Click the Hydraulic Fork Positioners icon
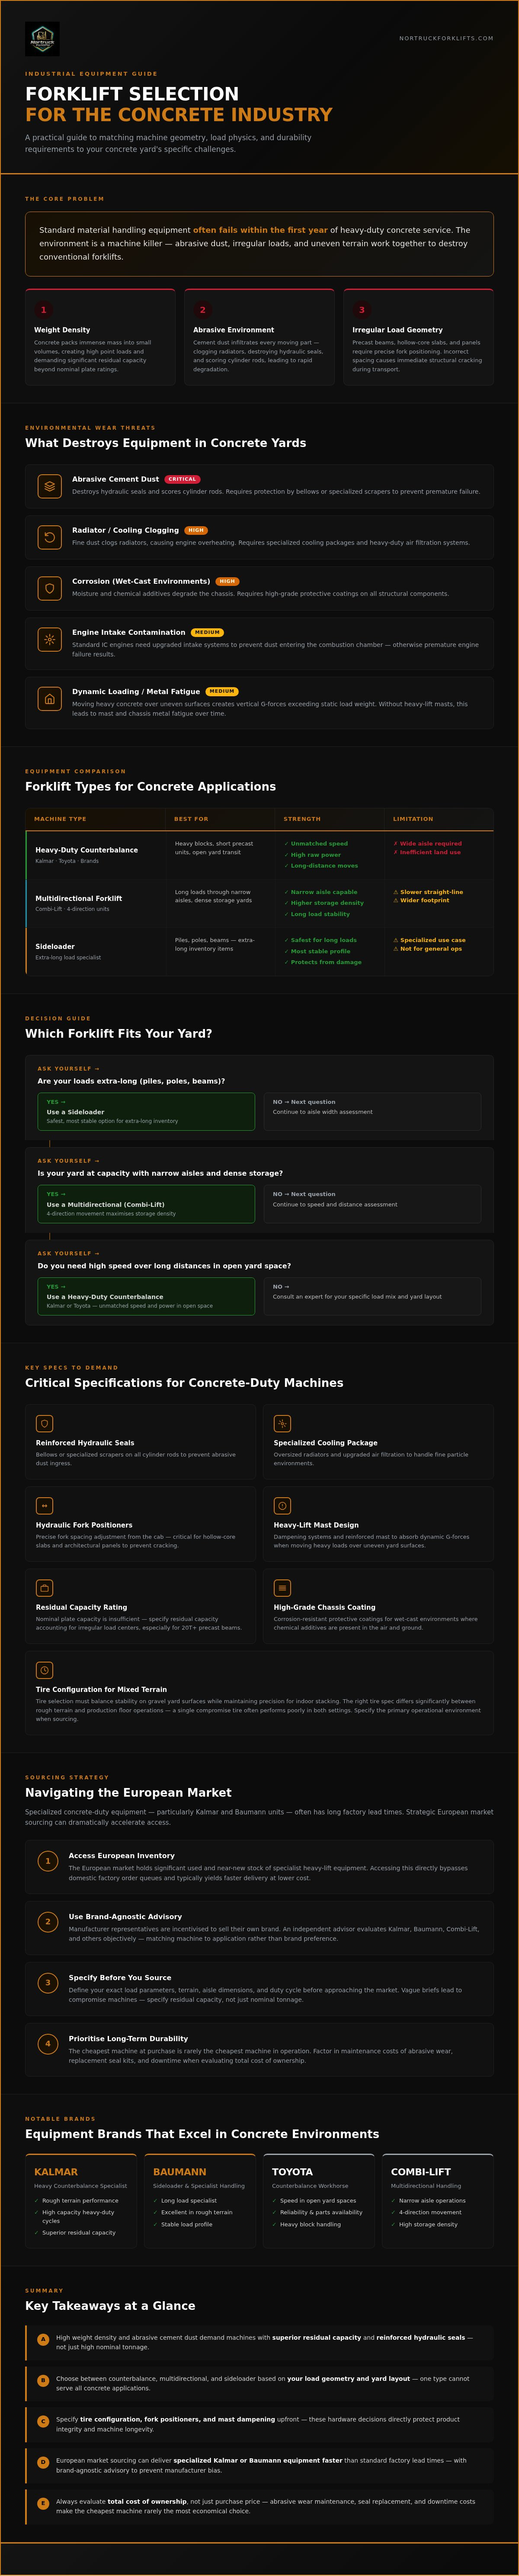519x2576 pixels. pyautogui.click(x=44, y=1505)
